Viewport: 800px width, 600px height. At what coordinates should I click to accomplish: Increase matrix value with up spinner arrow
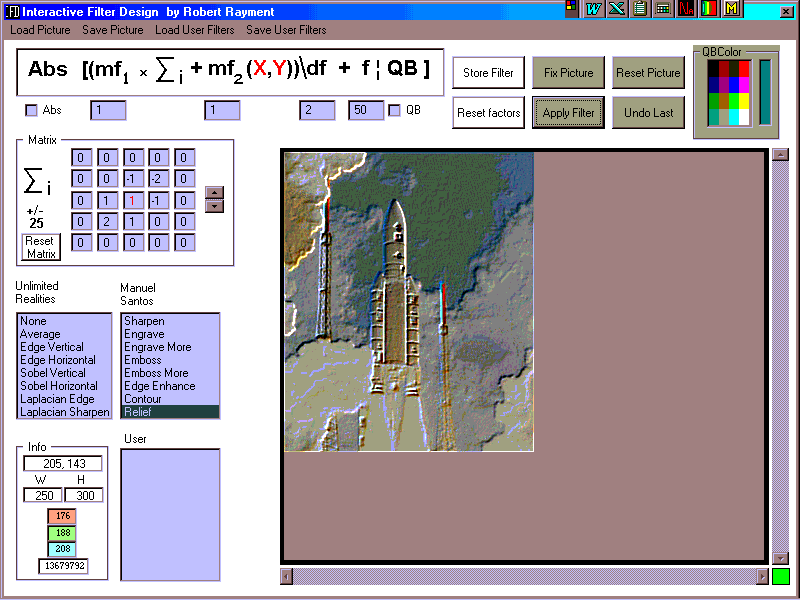point(214,192)
